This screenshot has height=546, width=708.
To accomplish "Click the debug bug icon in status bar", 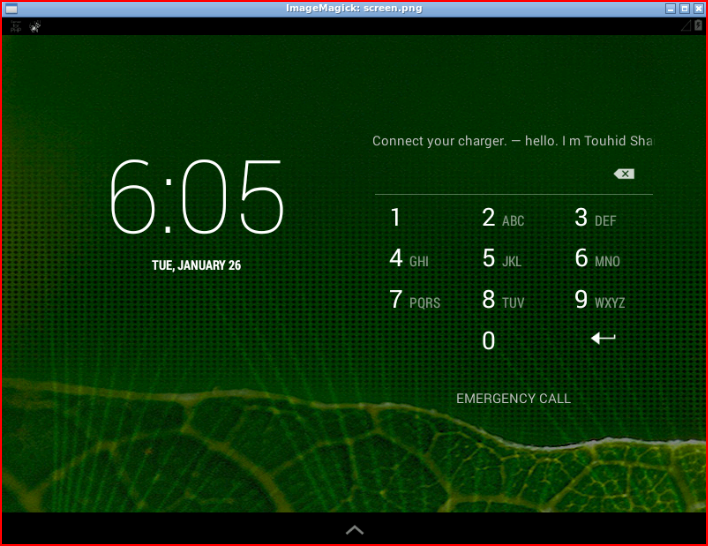I will pyautogui.click(x=35, y=27).
